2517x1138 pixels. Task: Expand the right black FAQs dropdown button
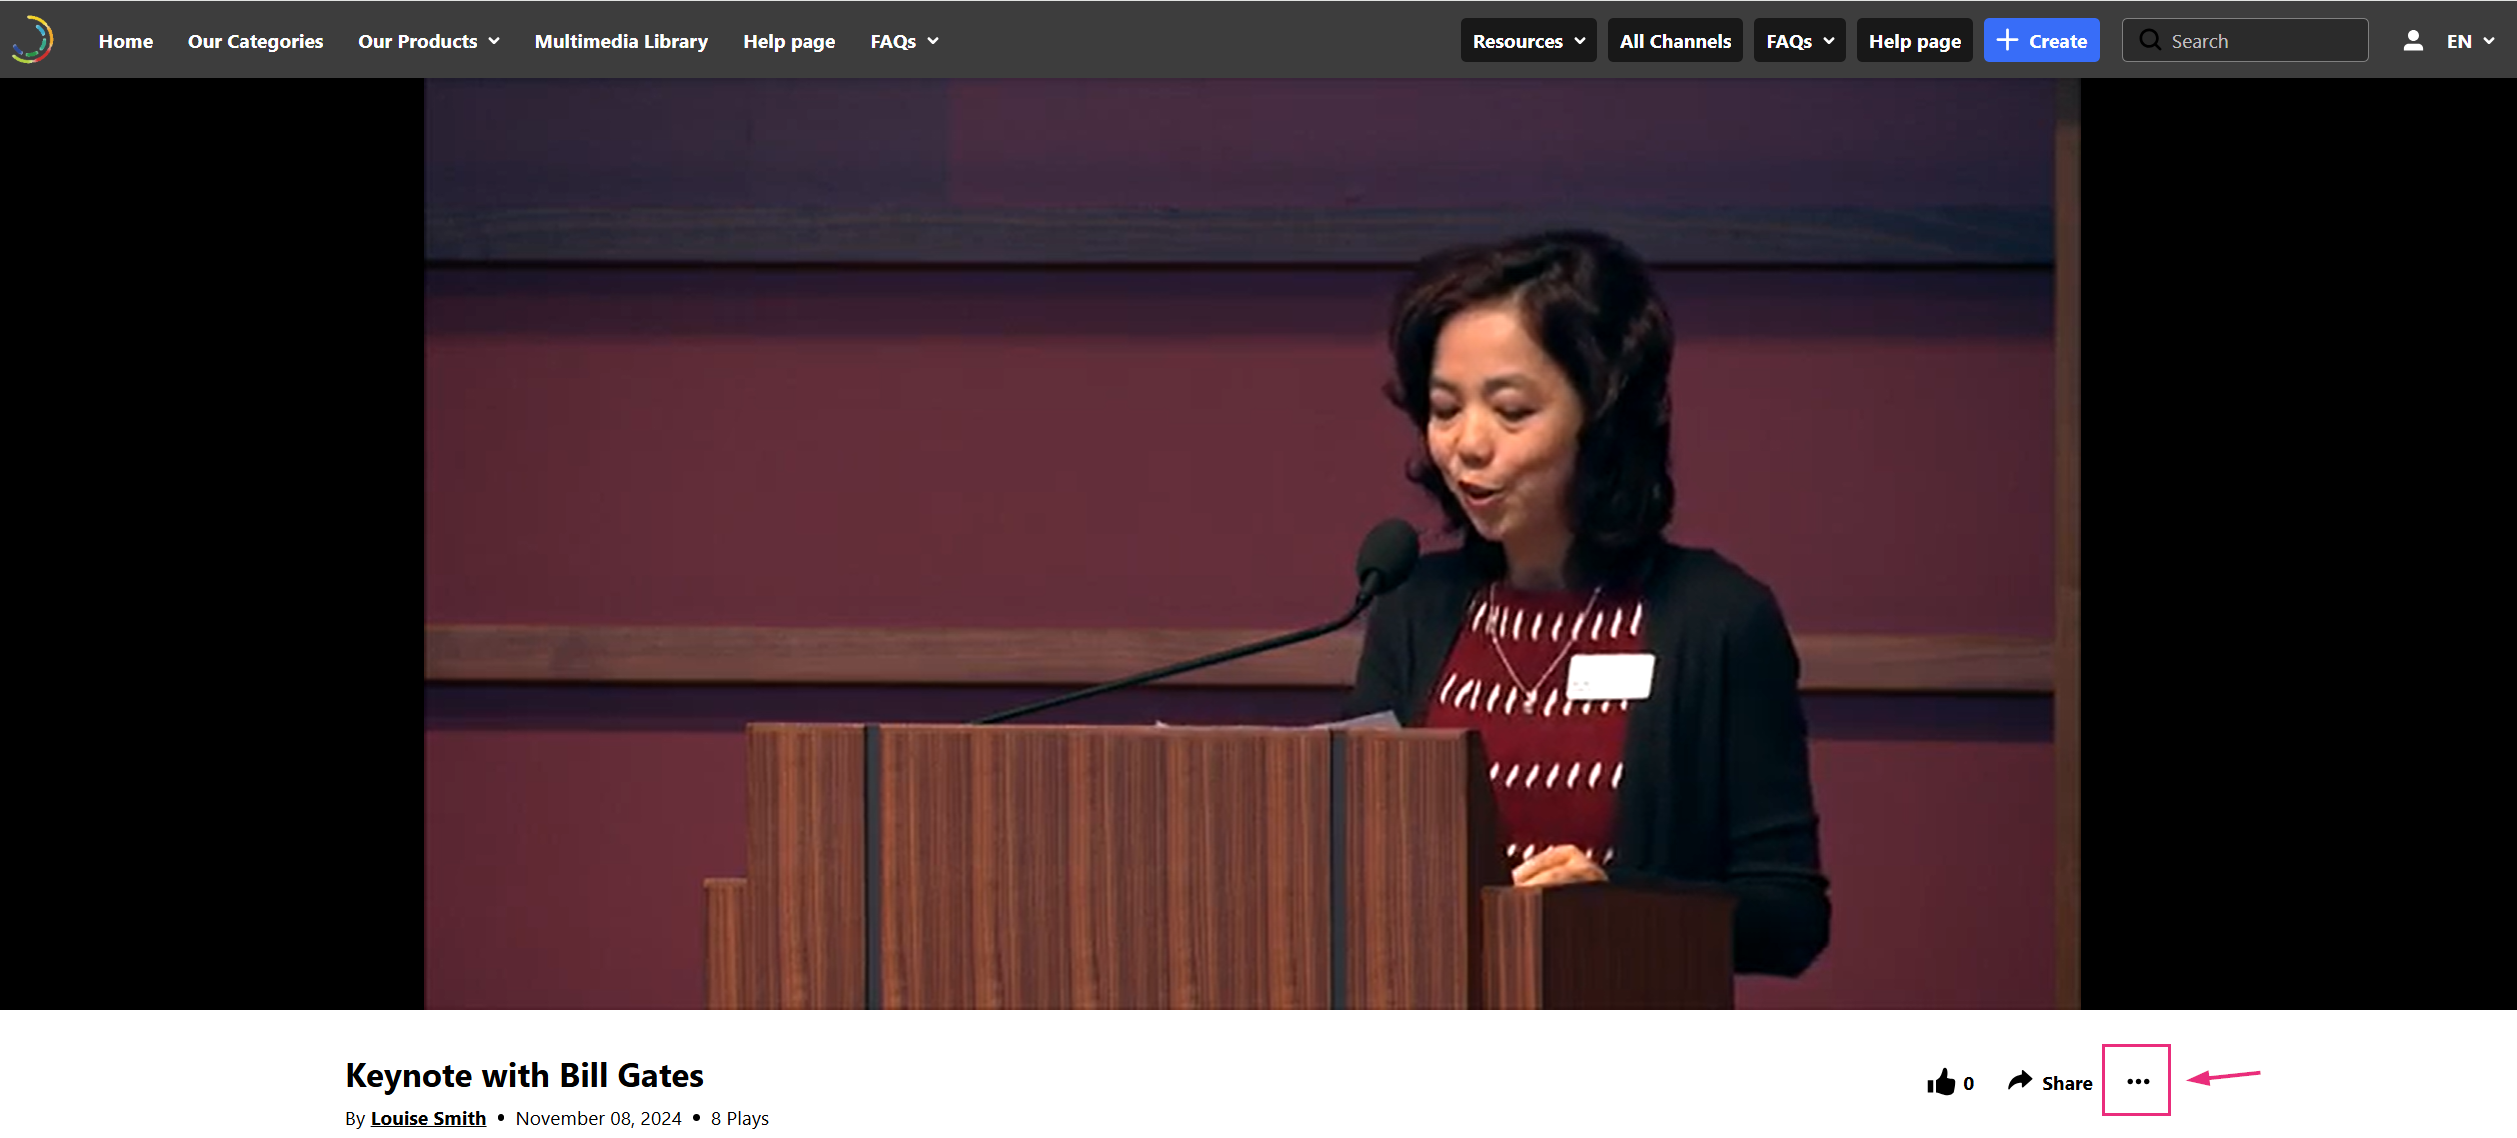pyautogui.click(x=1799, y=41)
